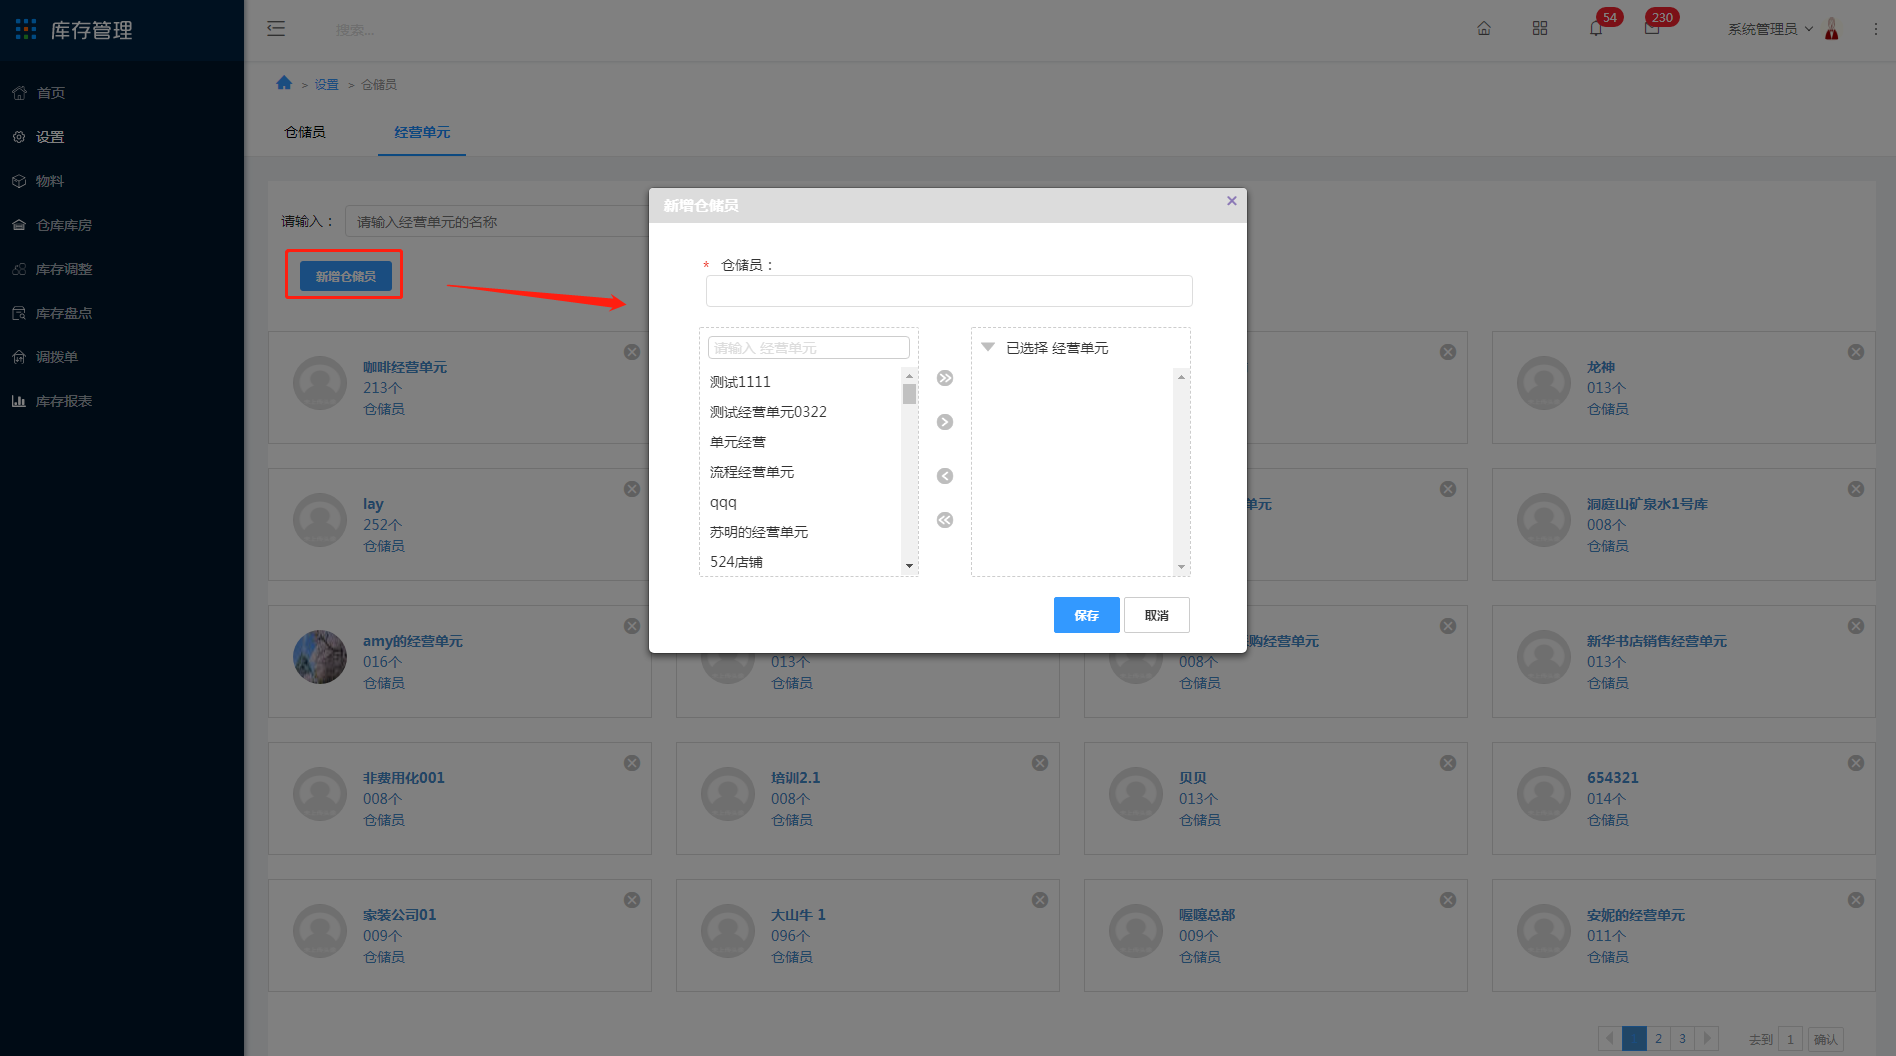Remove the 非费用化001 card

[x=632, y=763]
